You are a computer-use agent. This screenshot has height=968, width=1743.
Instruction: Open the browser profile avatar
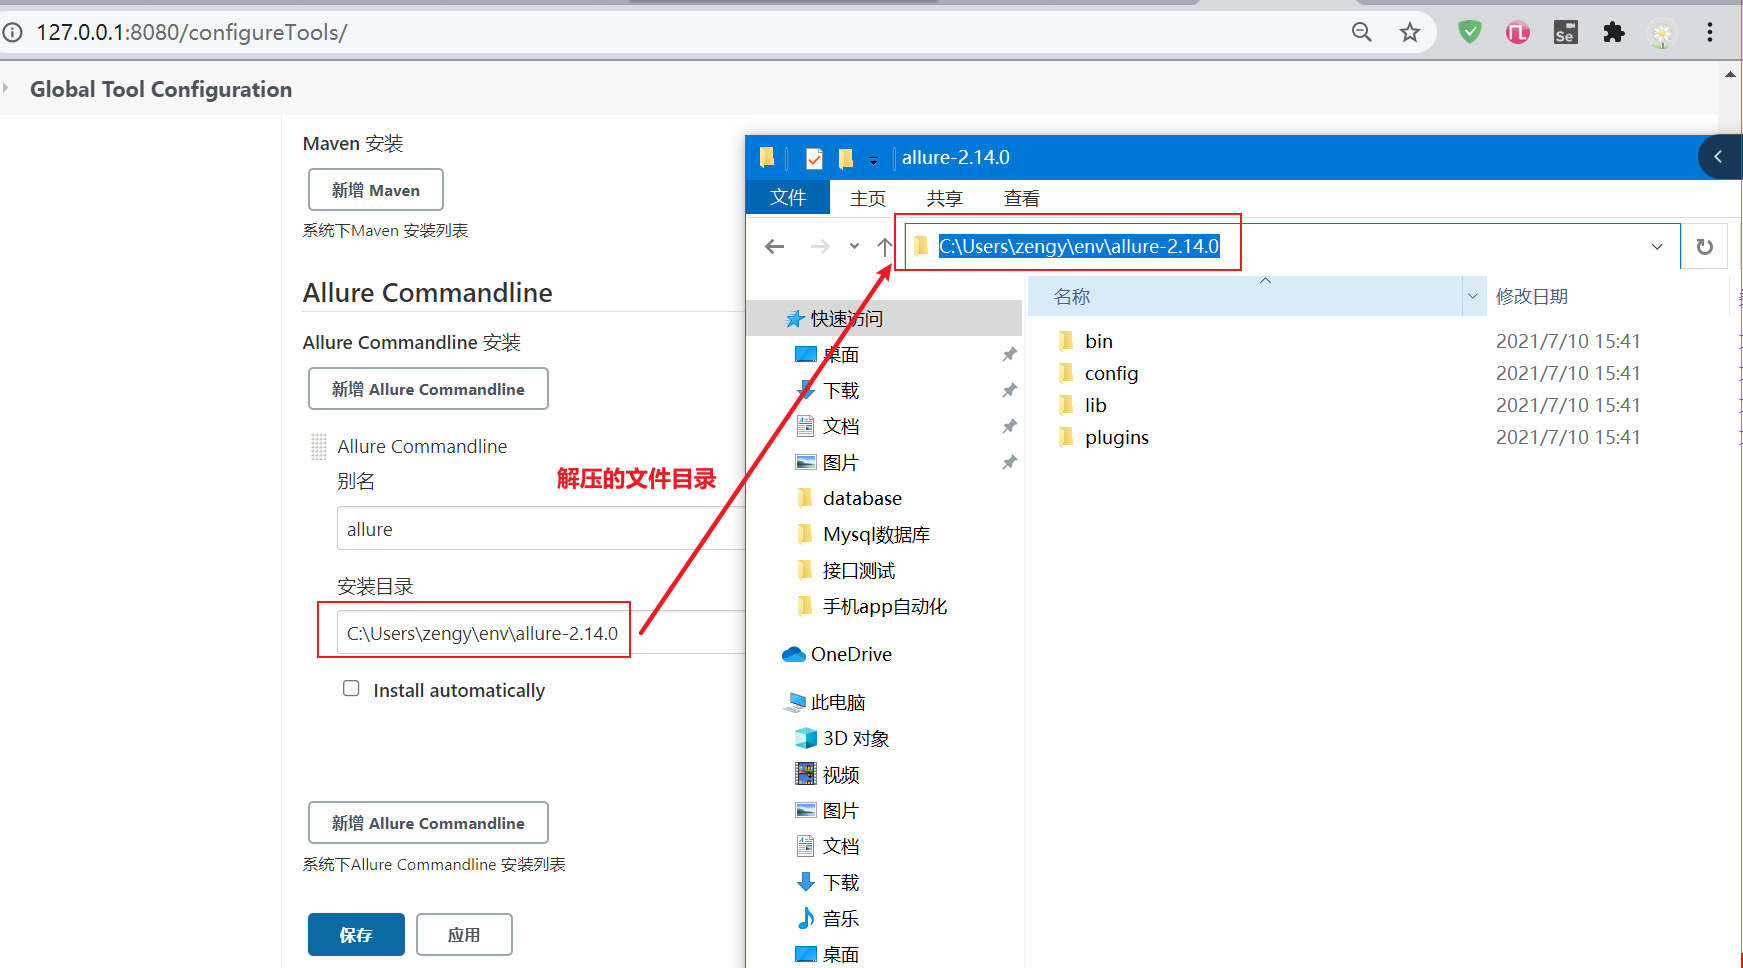[1662, 34]
